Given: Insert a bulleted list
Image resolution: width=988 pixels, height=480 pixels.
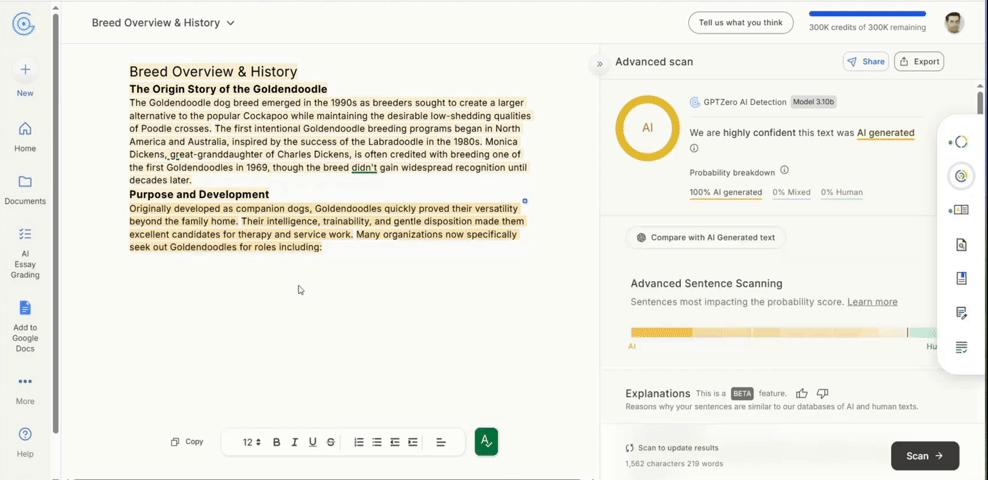Looking at the screenshot, I should 377,442.
